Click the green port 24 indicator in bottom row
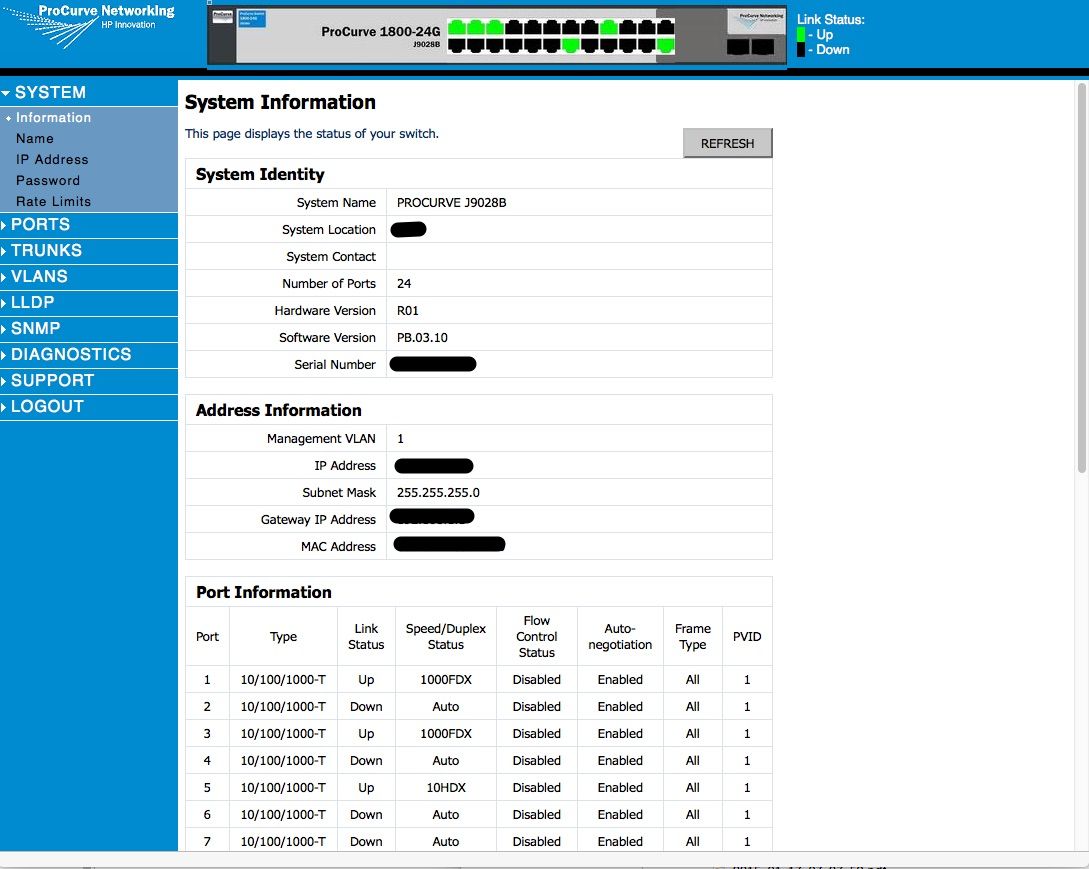This screenshot has height=869, width=1089. [666, 45]
